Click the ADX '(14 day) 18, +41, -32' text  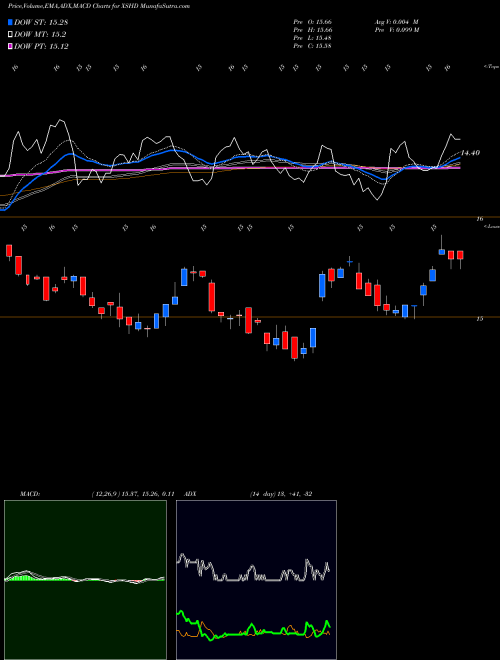[281, 494]
